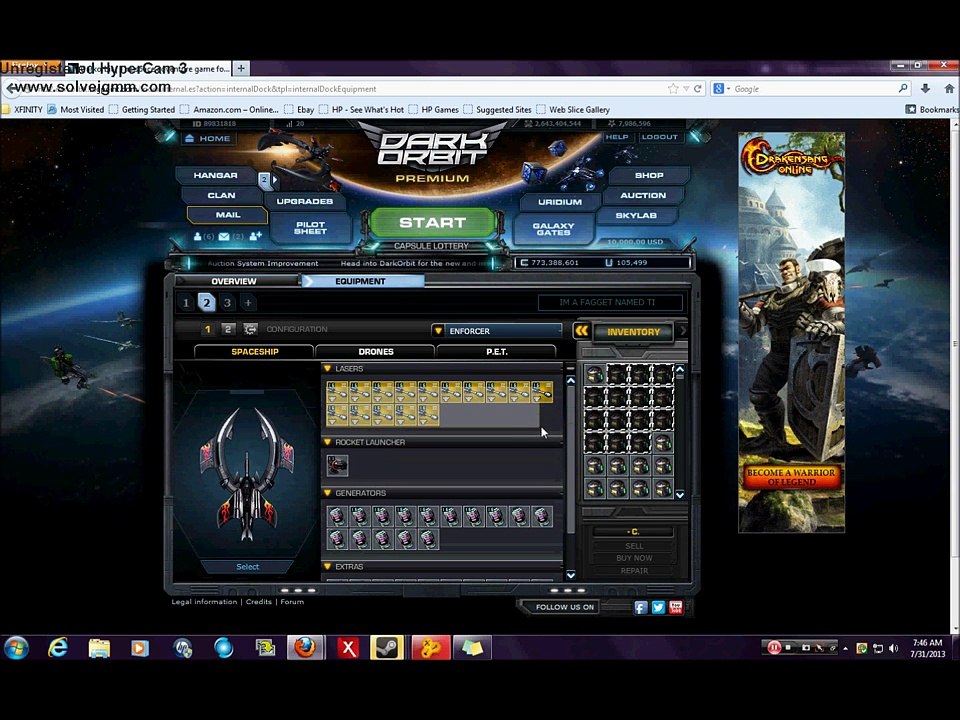Switch to the Overview tab
960x720 pixels.
[234, 281]
